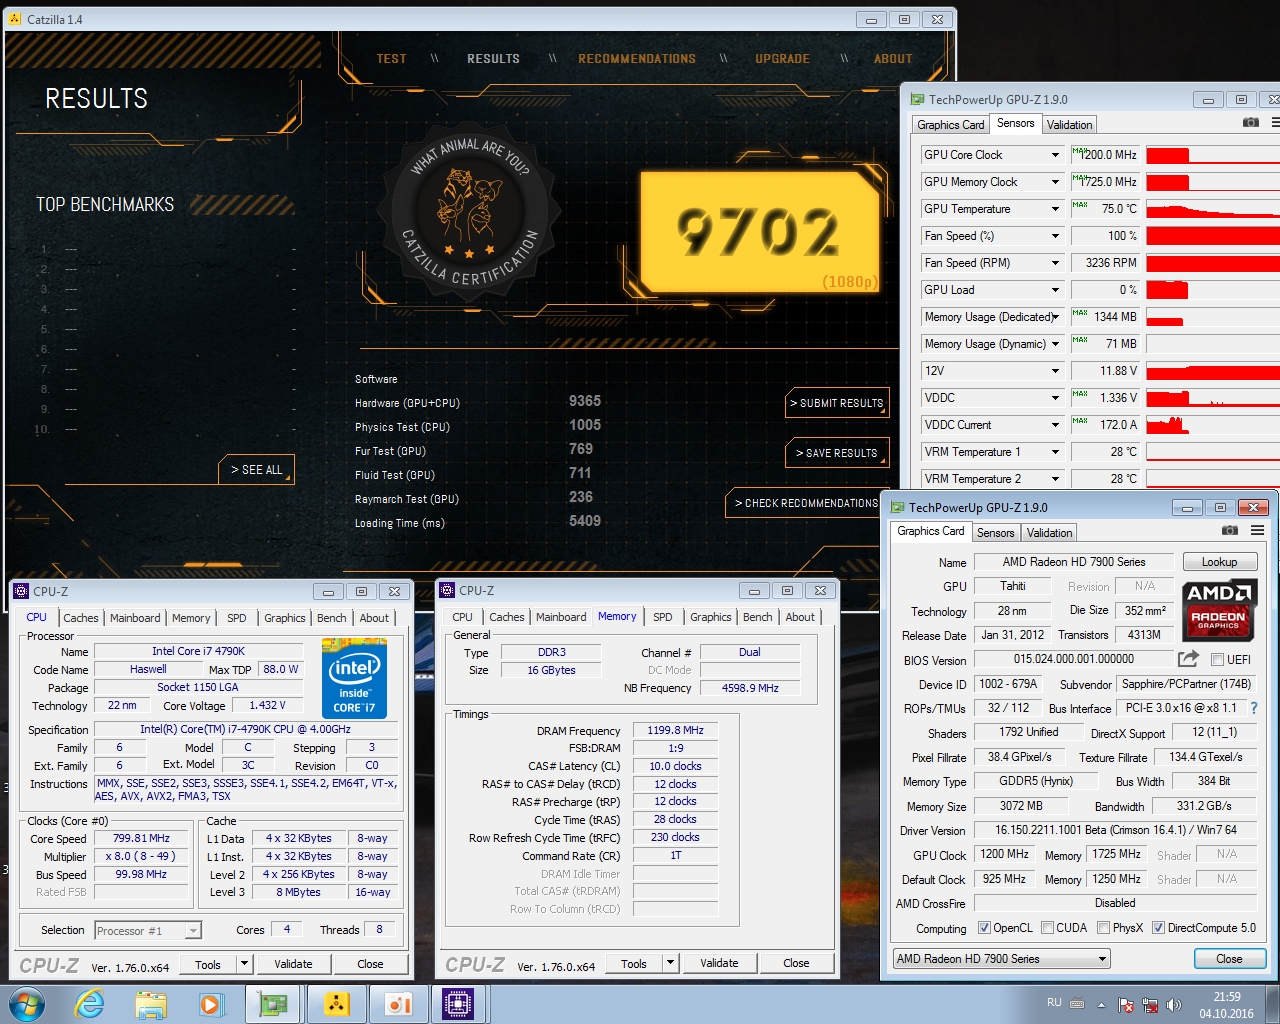Click SEE ALL top benchmarks button
The image size is (1280, 1024).
coord(256,469)
